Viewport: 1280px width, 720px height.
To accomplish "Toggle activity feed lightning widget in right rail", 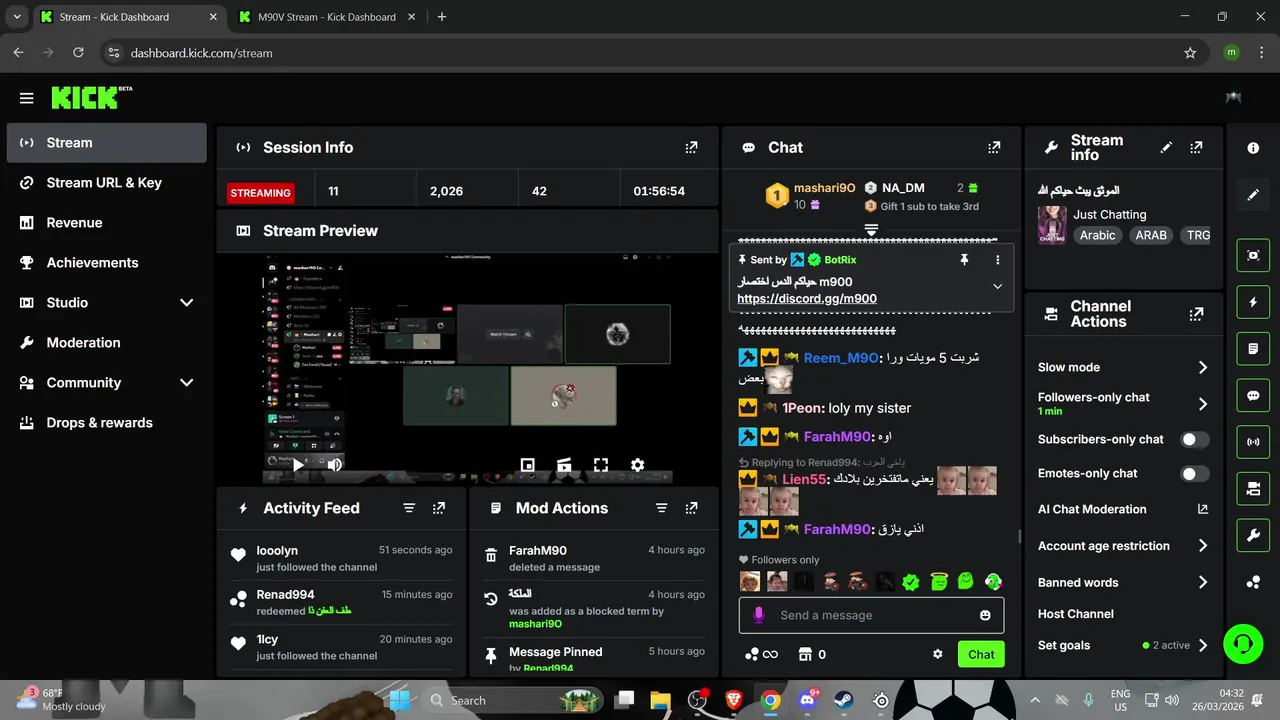I will (x=1253, y=302).
